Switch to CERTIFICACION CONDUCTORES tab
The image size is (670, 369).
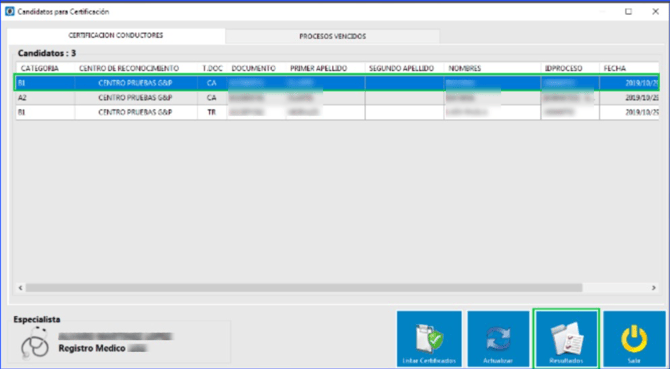tap(116, 35)
